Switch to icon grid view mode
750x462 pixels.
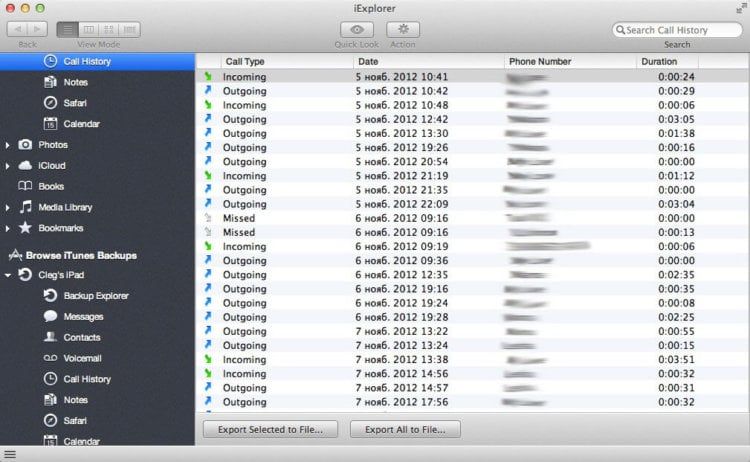(109, 30)
